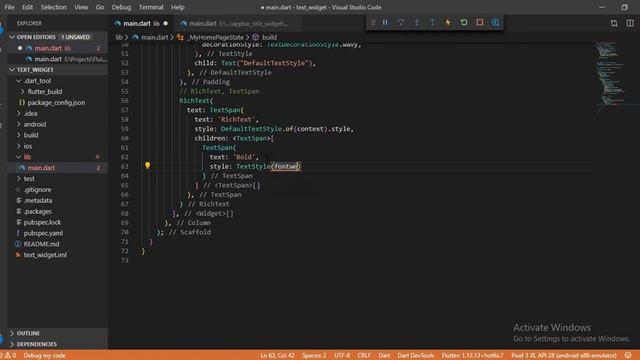Click the debug Step Out icon

(x=432, y=22)
